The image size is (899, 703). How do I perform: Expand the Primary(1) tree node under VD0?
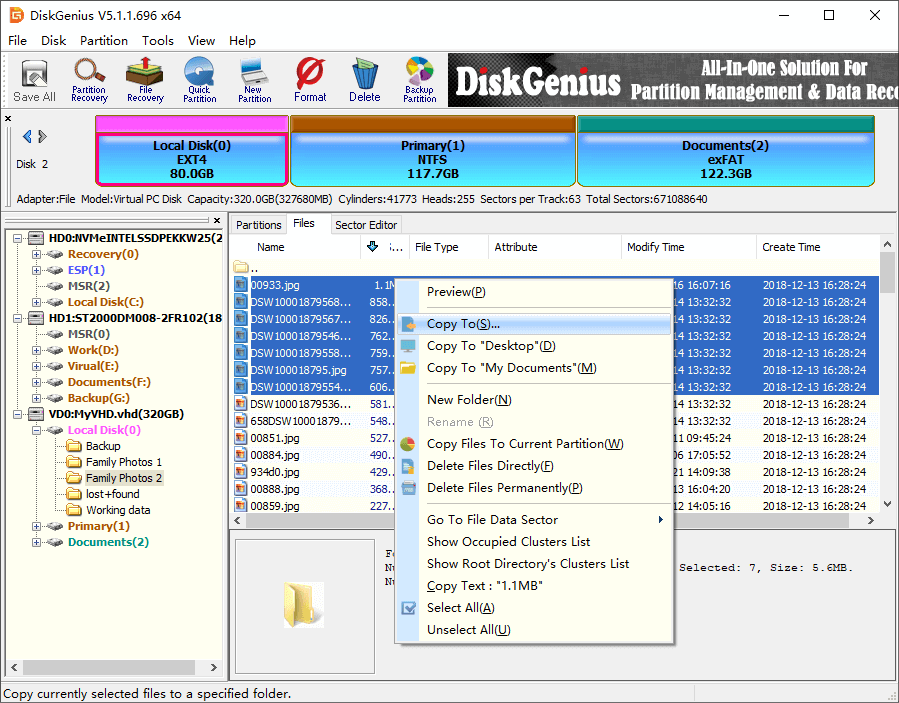click(x=37, y=526)
